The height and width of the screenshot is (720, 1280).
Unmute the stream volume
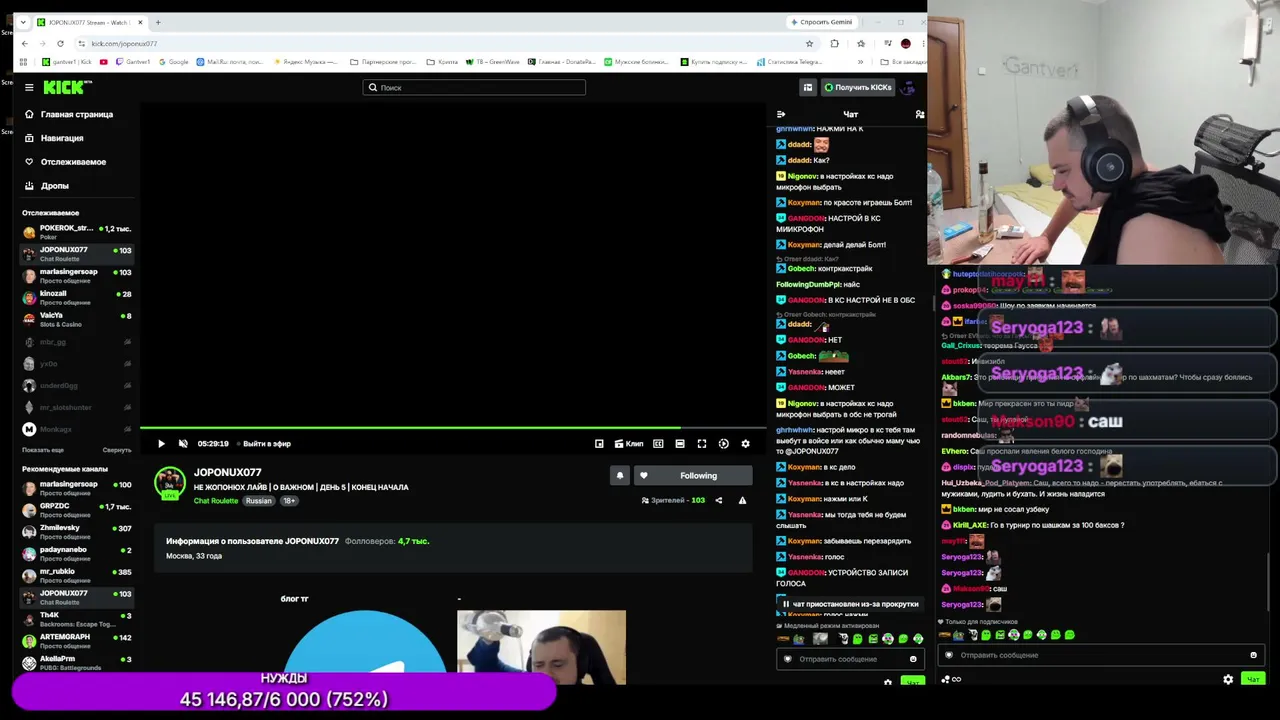(183, 444)
